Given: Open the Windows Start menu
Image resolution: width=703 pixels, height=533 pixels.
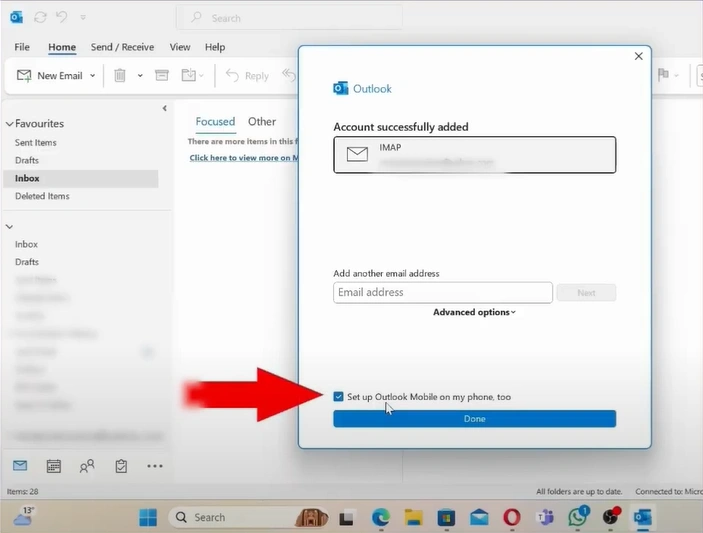Looking at the screenshot, I should point(148,517).
